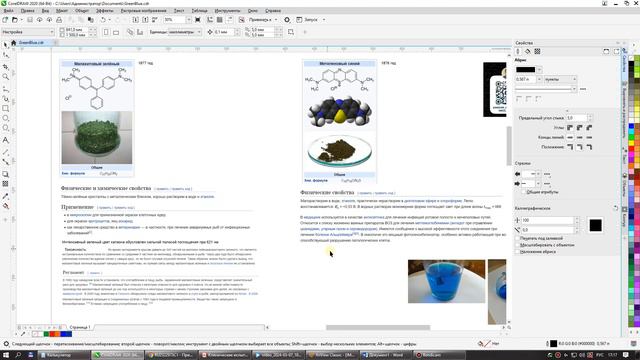Image resolution: width=640 pixels, height=360 pixels.
Task: Click the outline width input field
Action: tap(525, 79)
